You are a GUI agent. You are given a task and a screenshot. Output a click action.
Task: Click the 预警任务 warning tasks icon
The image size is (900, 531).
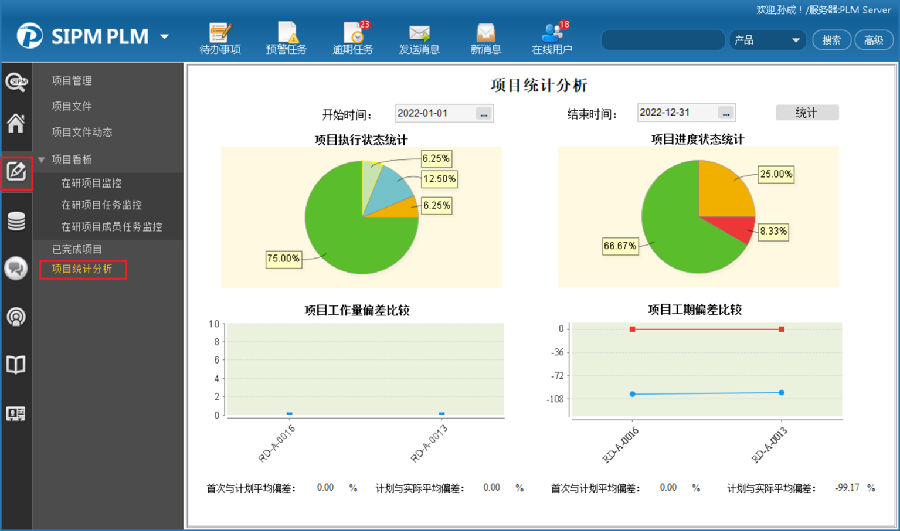coord(286,36)
